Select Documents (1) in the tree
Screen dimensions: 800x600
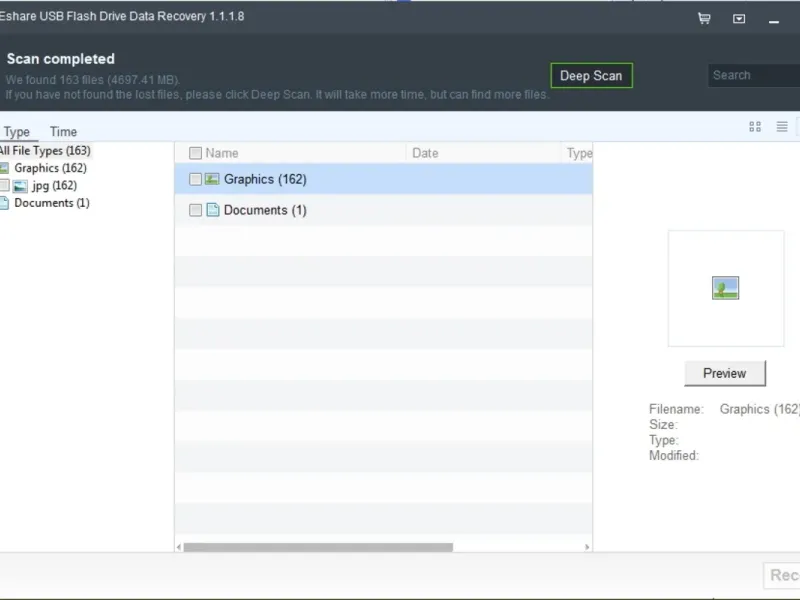coord(52,203)
